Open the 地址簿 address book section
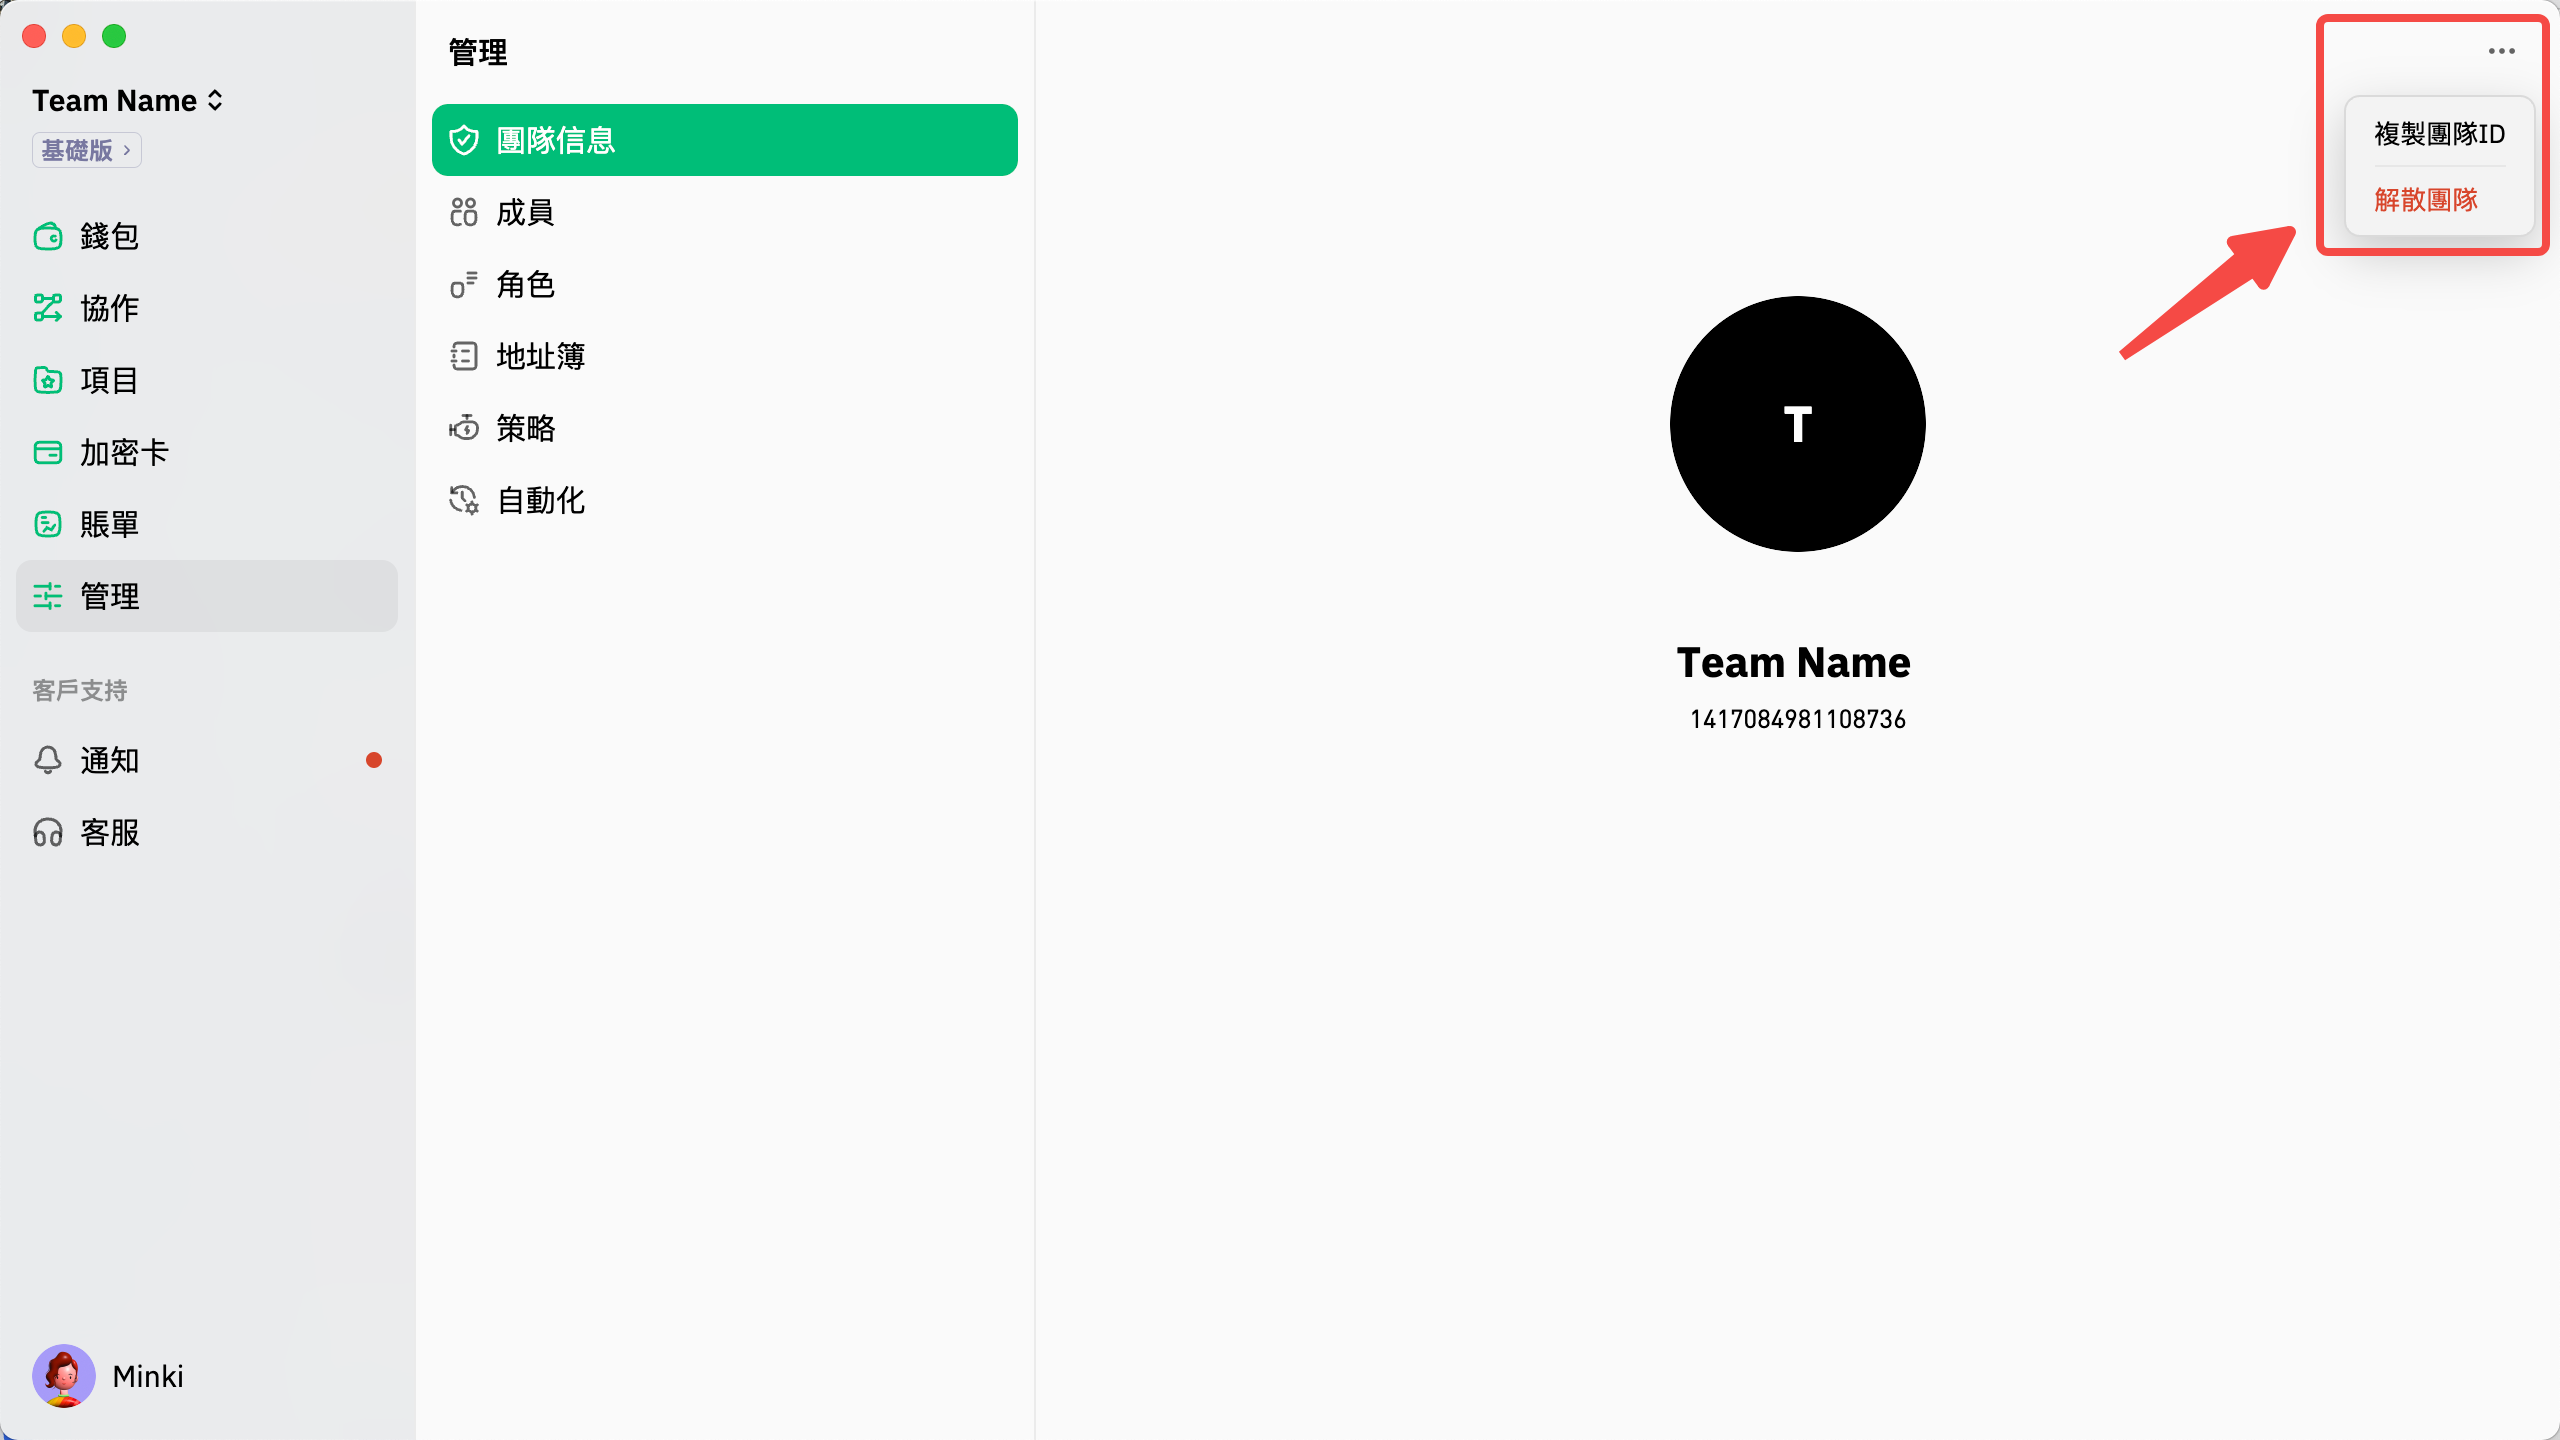The height and width of the screenshot is (1440, 2560). coord(540,357)
